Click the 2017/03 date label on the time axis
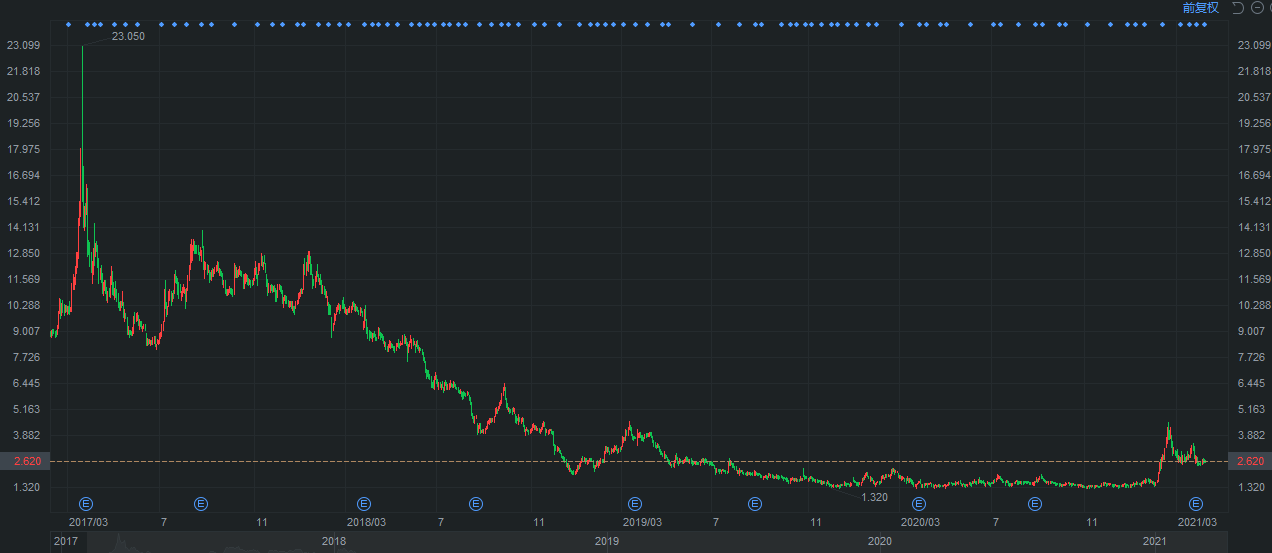The width and height of the screenshot is (1272, 553). tap(88, 522)
